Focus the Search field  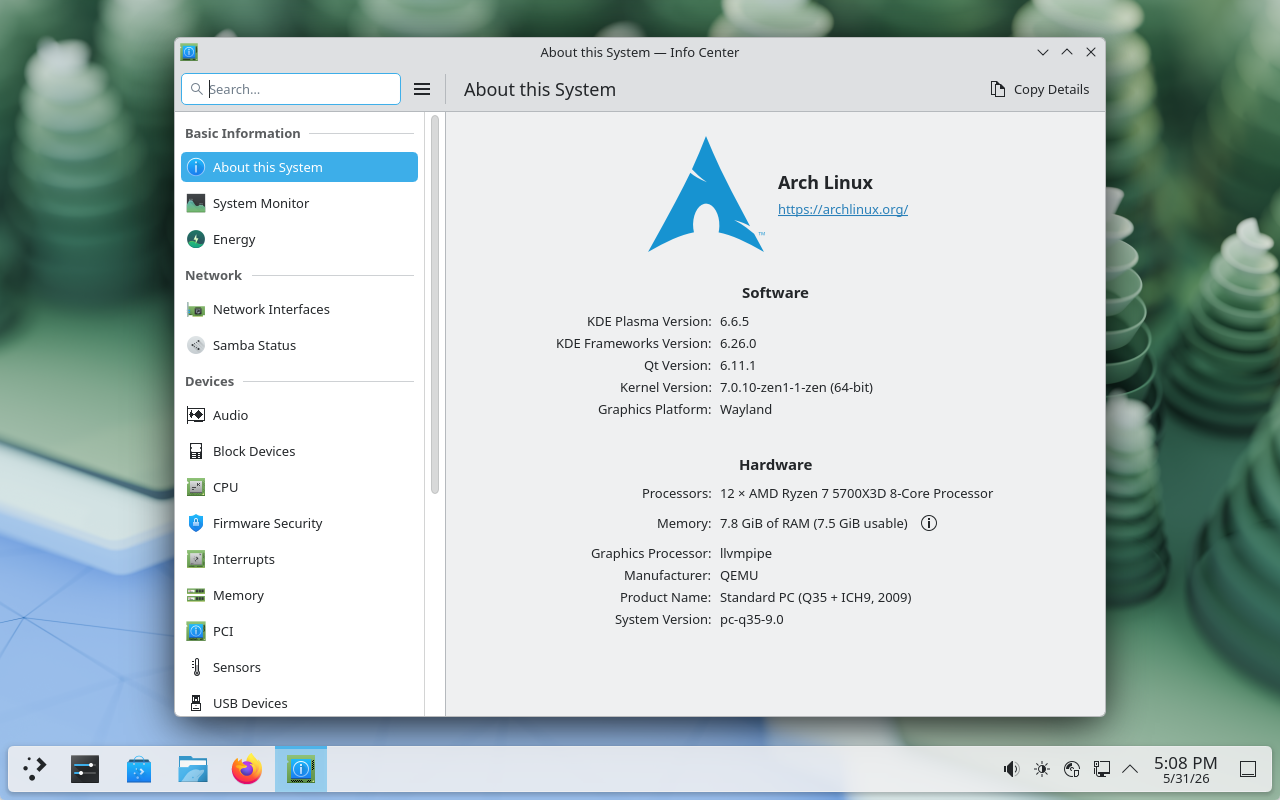[x=291, y=89]
